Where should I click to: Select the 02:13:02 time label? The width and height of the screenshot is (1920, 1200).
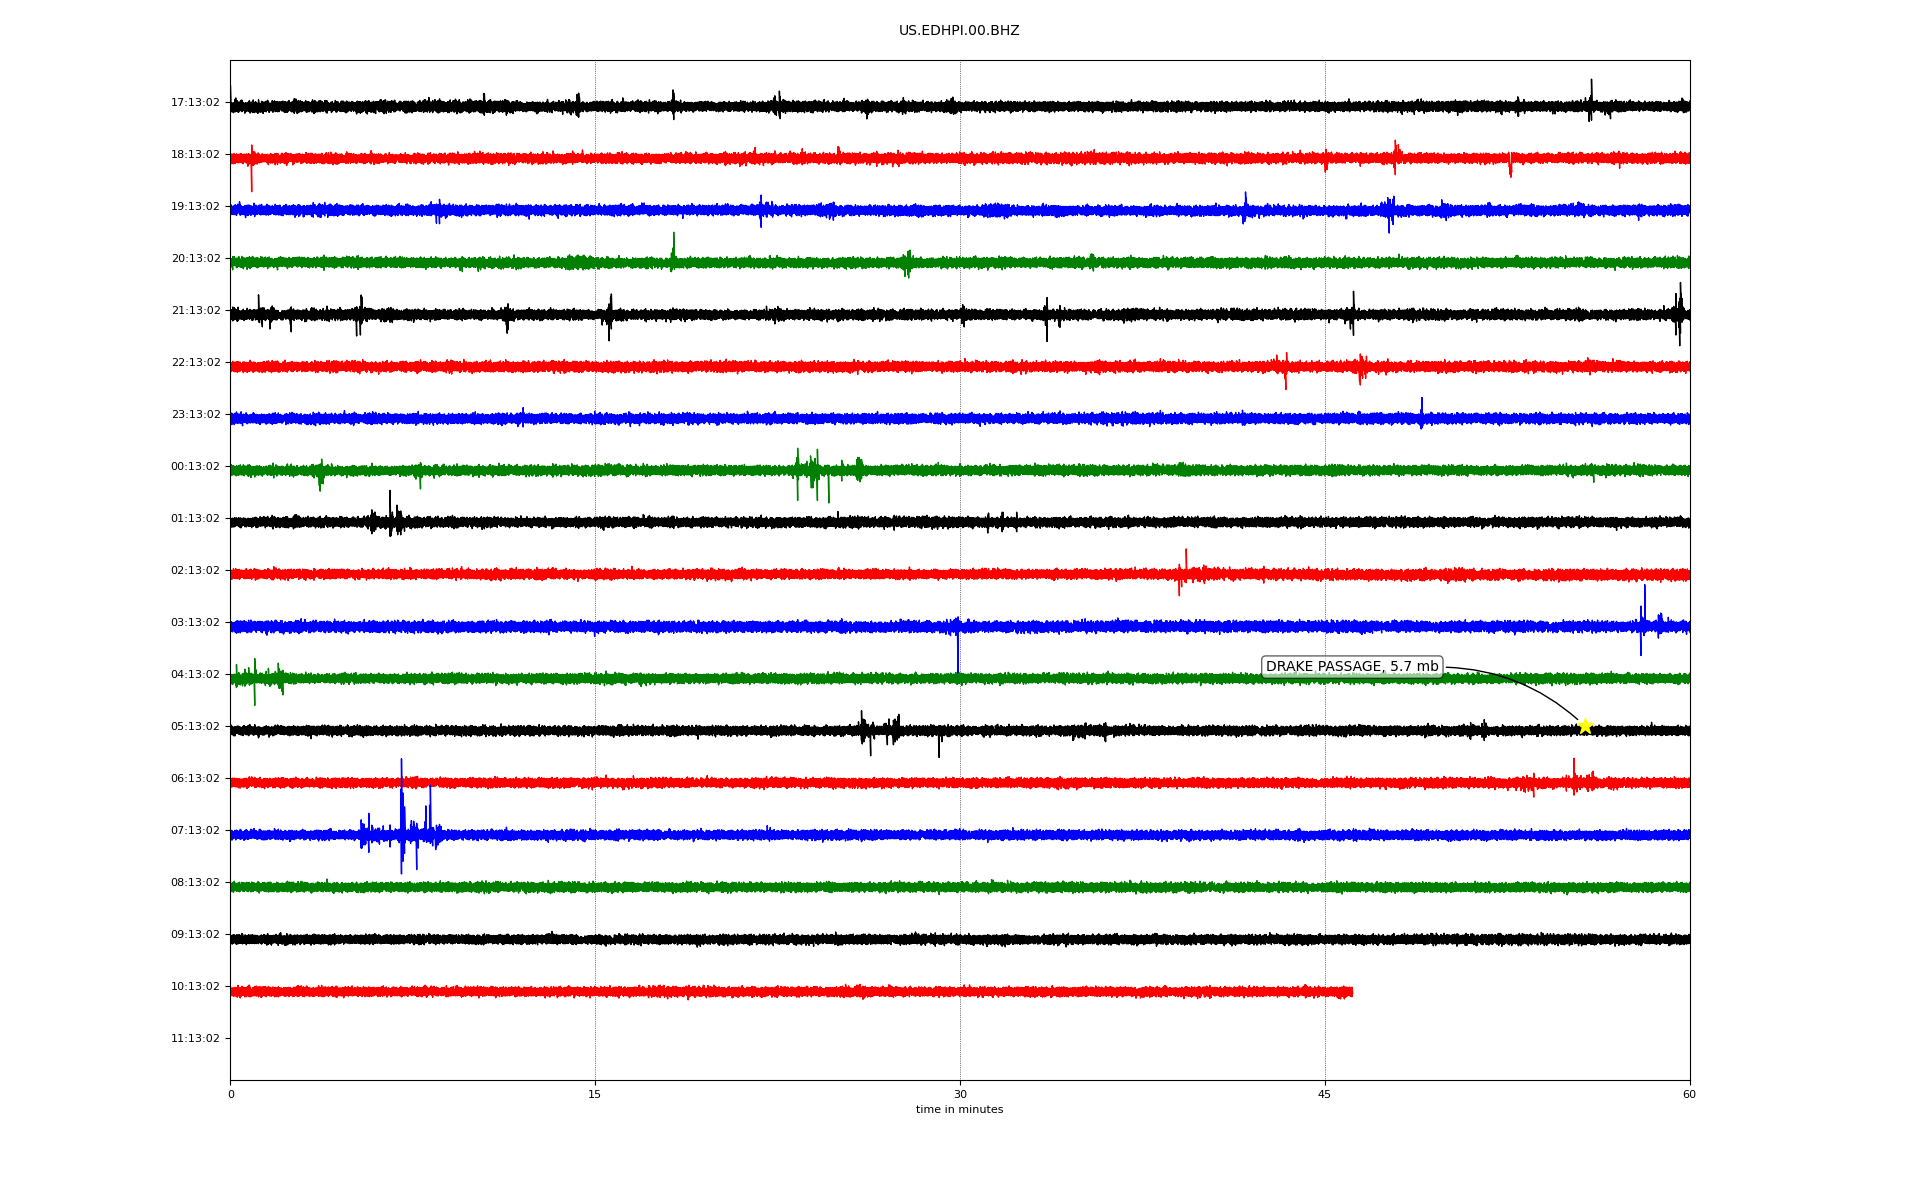[195, 570]
